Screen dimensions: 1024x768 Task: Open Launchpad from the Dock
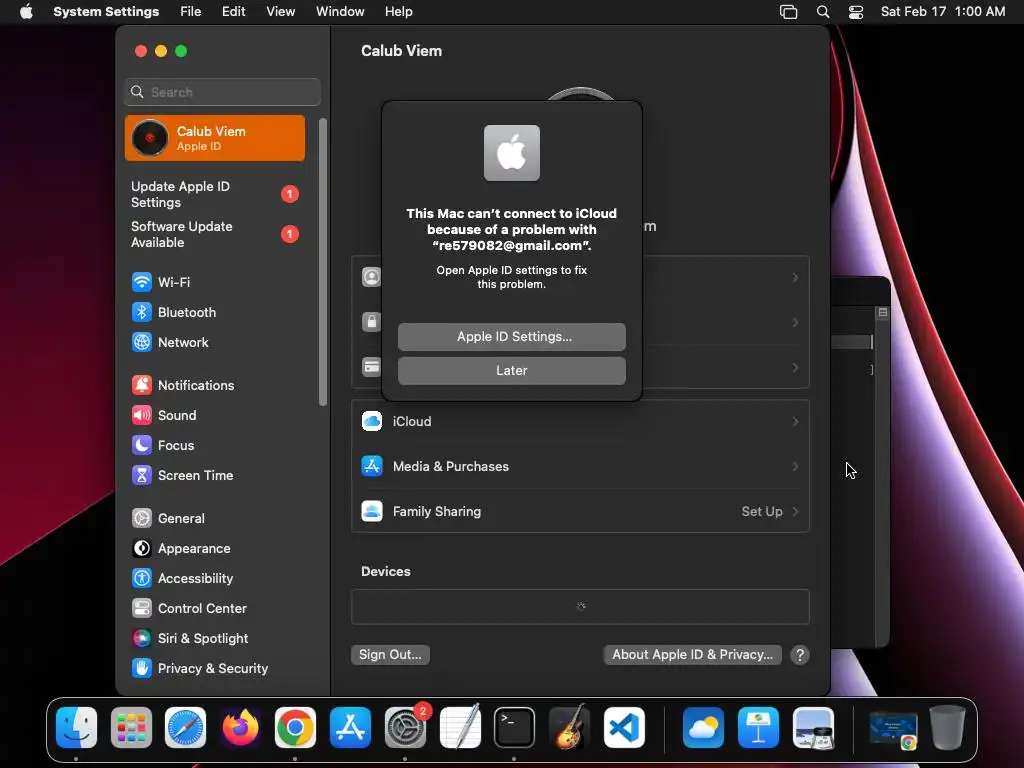131,728
